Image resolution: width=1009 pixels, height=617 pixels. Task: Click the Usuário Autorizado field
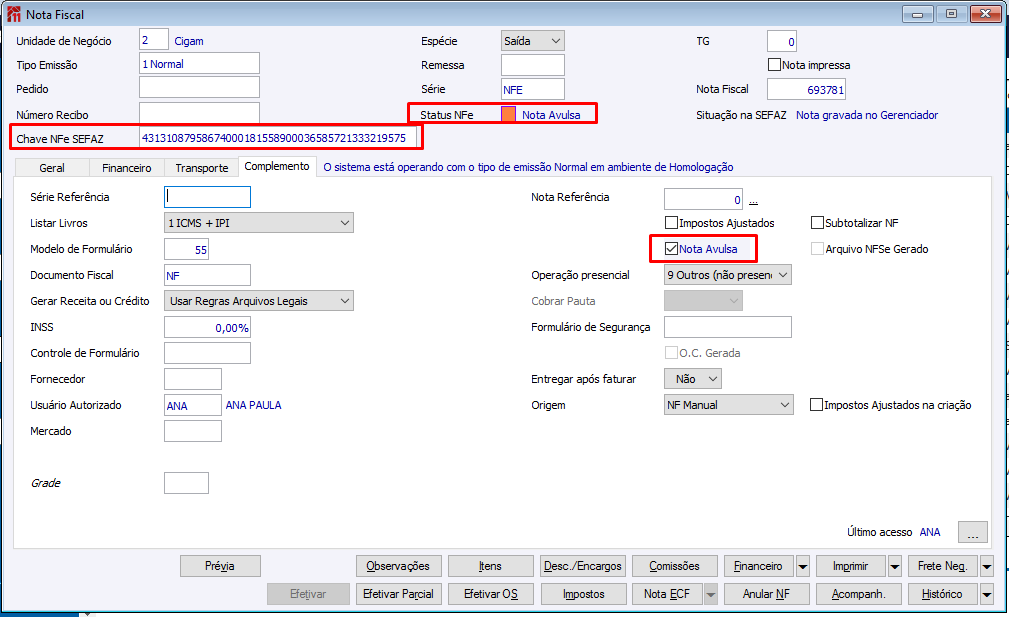tap(192, 405)
